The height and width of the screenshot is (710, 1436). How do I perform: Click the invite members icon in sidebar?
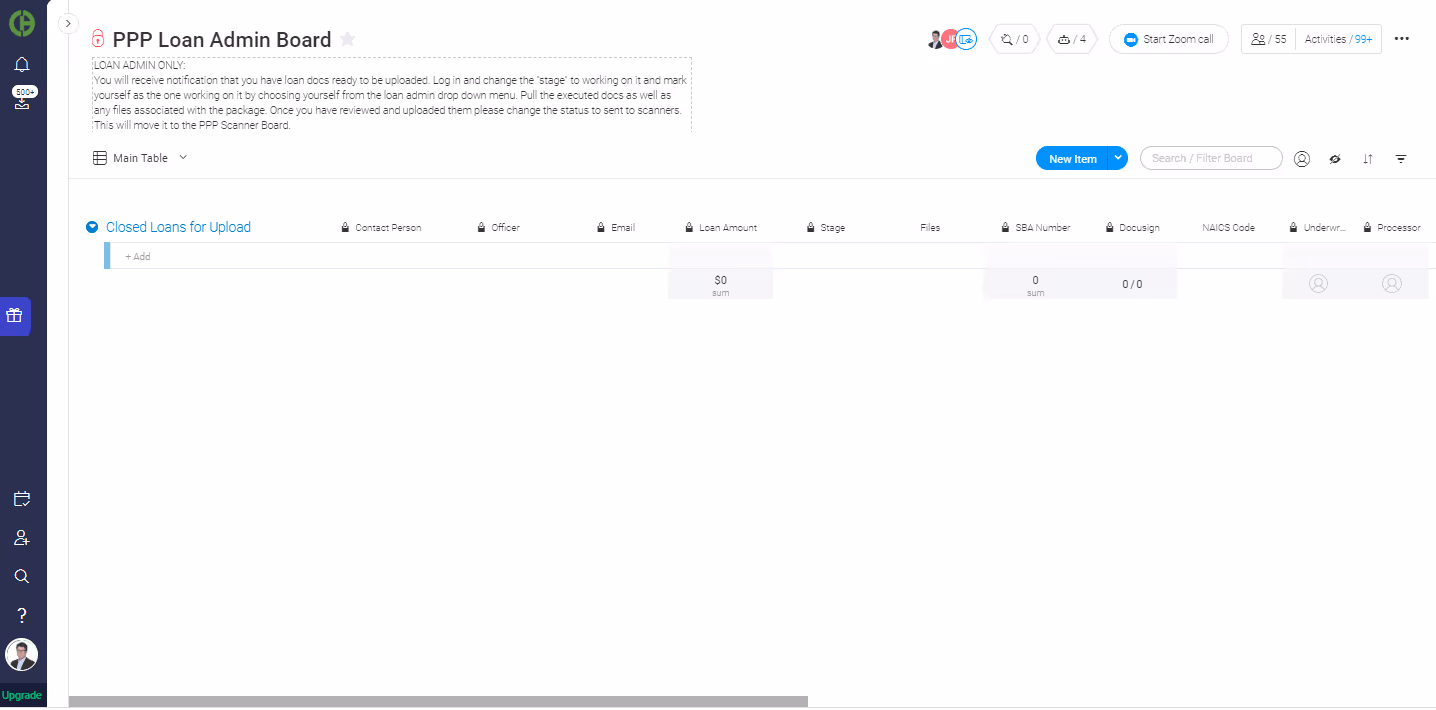[22, 538]
